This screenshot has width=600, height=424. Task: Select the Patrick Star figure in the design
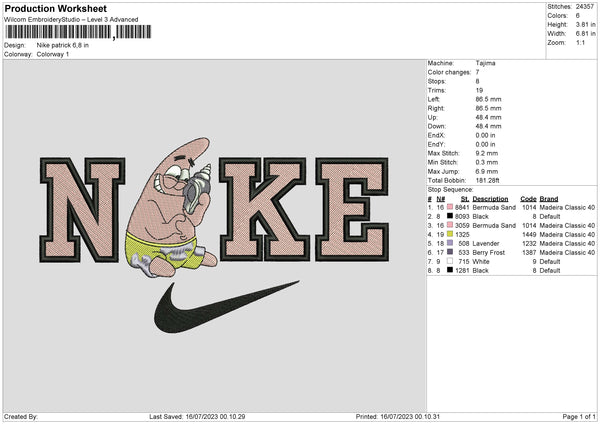pyautogui.click(x=170, y=209)
